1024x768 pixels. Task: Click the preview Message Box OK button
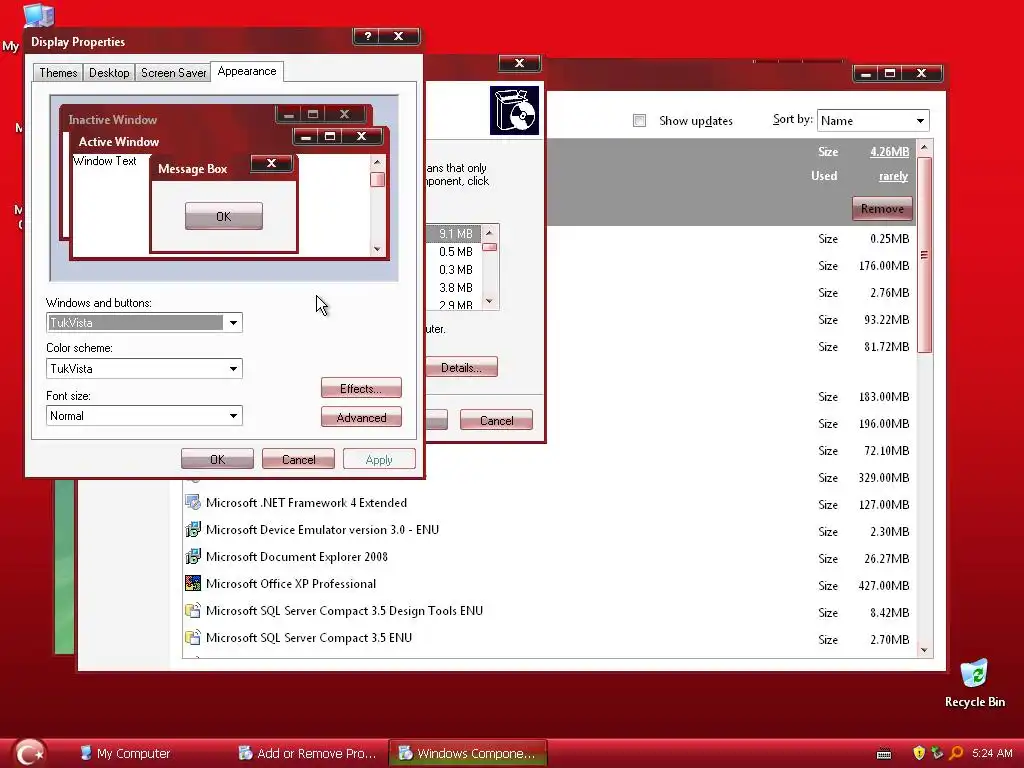pyautogui.click(x=224, y=216)
